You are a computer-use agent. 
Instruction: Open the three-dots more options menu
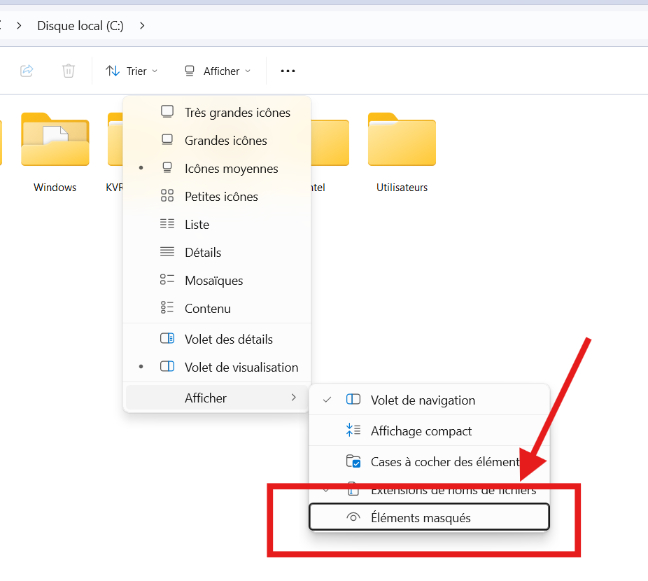[288, 71]
